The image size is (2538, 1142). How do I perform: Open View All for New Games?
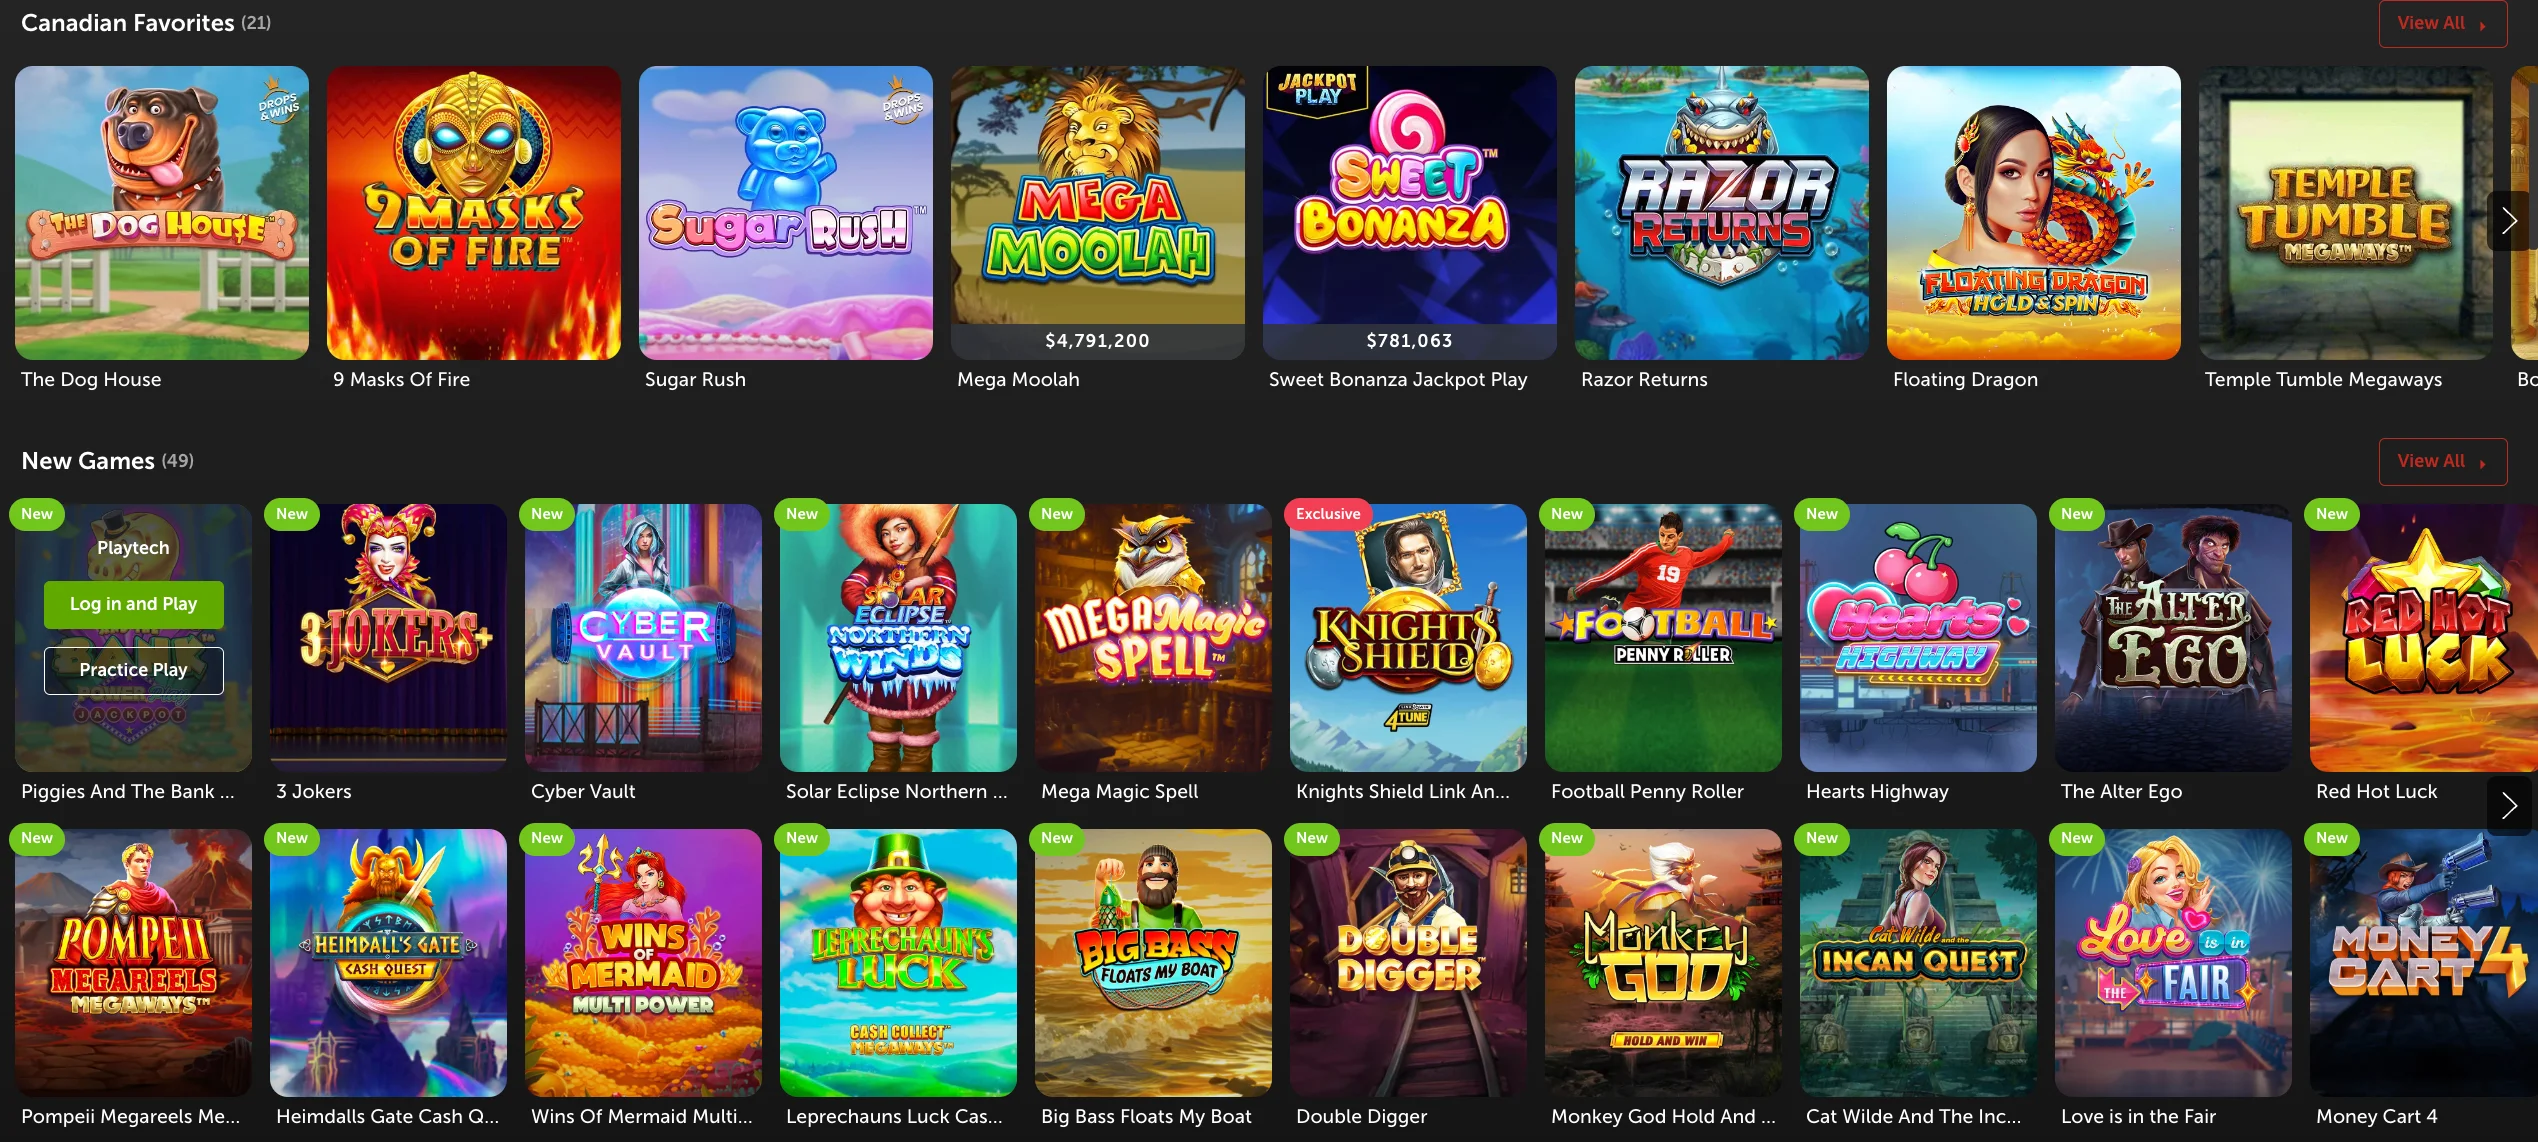point(2442,461)
